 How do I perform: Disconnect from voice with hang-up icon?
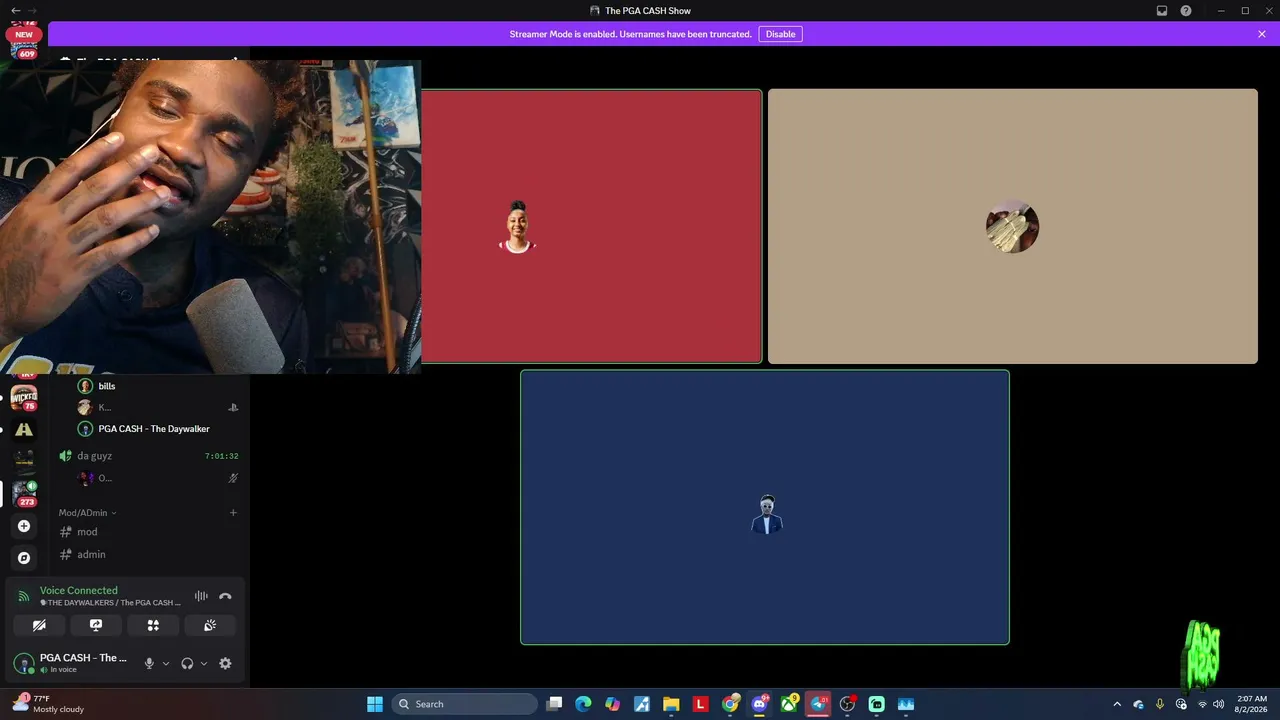click(225, 596)
